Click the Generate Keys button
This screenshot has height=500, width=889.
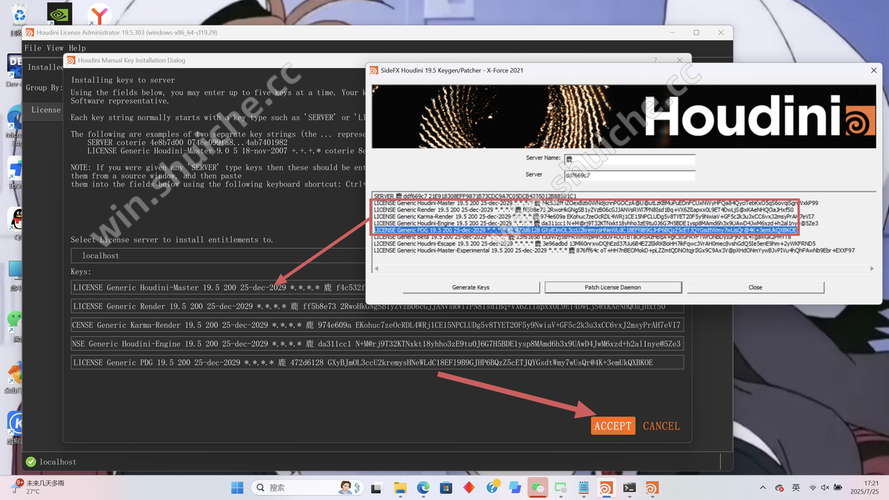click(471, 287)
